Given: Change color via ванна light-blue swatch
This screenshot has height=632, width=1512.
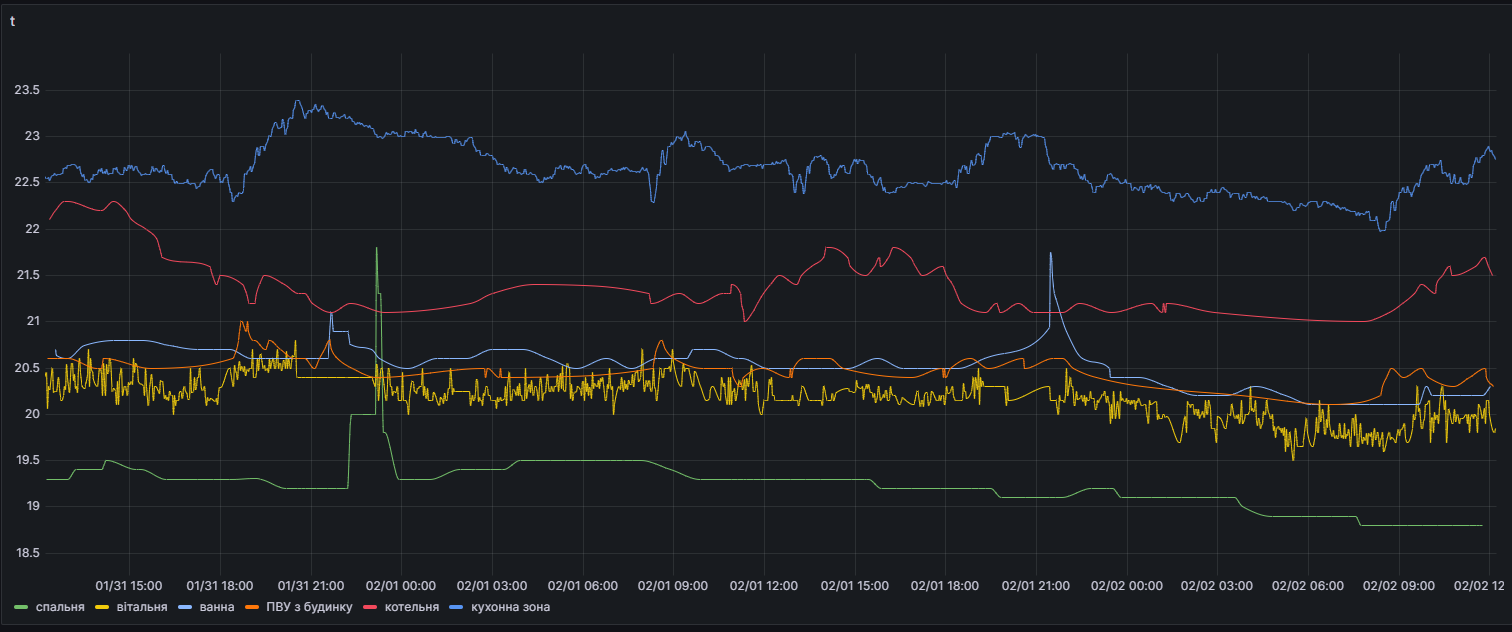Looking at the screenshot, I should pyautogui.click(x=185, y=607).
